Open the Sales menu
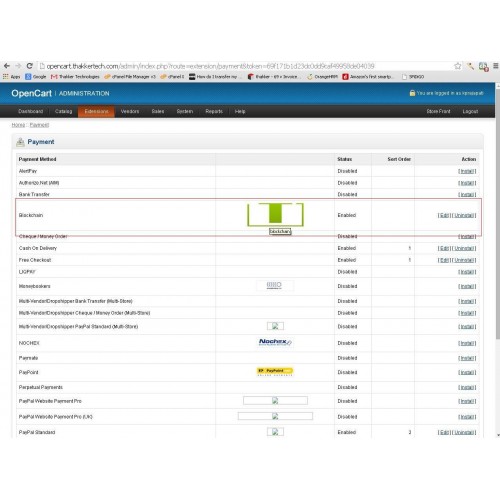The image size is (500, 500). point(158,111)
